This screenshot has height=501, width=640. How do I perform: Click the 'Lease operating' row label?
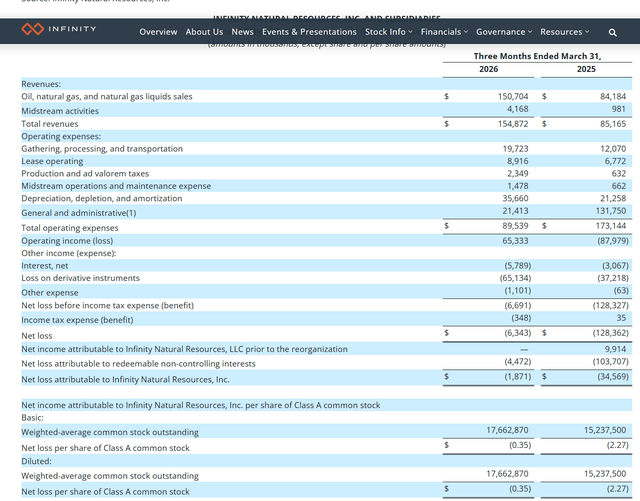click(x=52, y=161)
